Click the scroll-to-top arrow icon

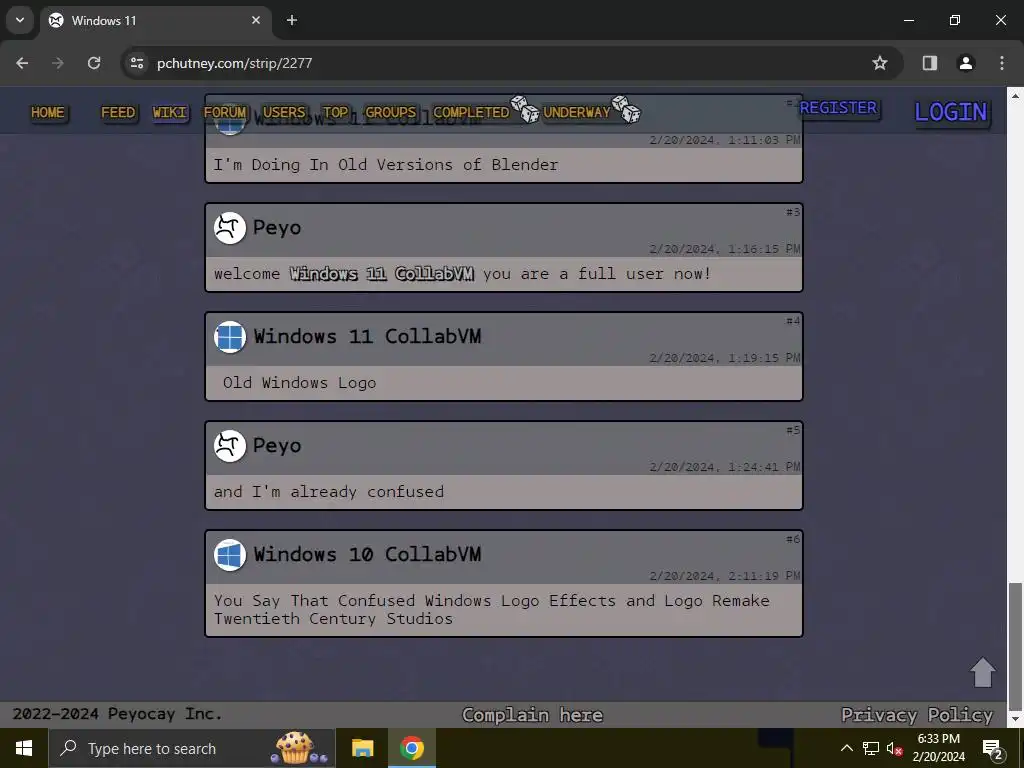pyautogui.click(x=982, y=672)
